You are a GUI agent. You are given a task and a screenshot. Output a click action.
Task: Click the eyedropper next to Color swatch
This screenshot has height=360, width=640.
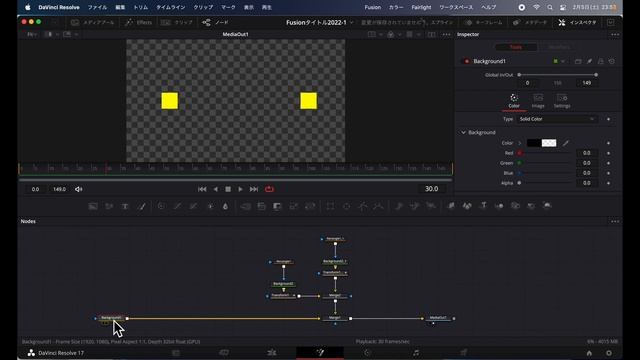pos(565,143)
